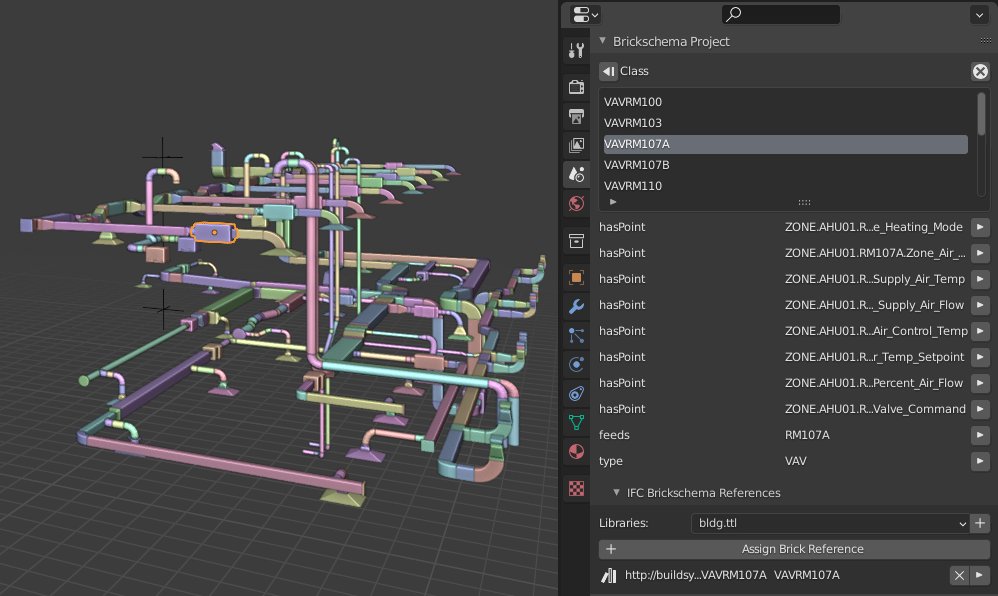
Task: Click the rewind icon beside Class
Action: [608, 71]
